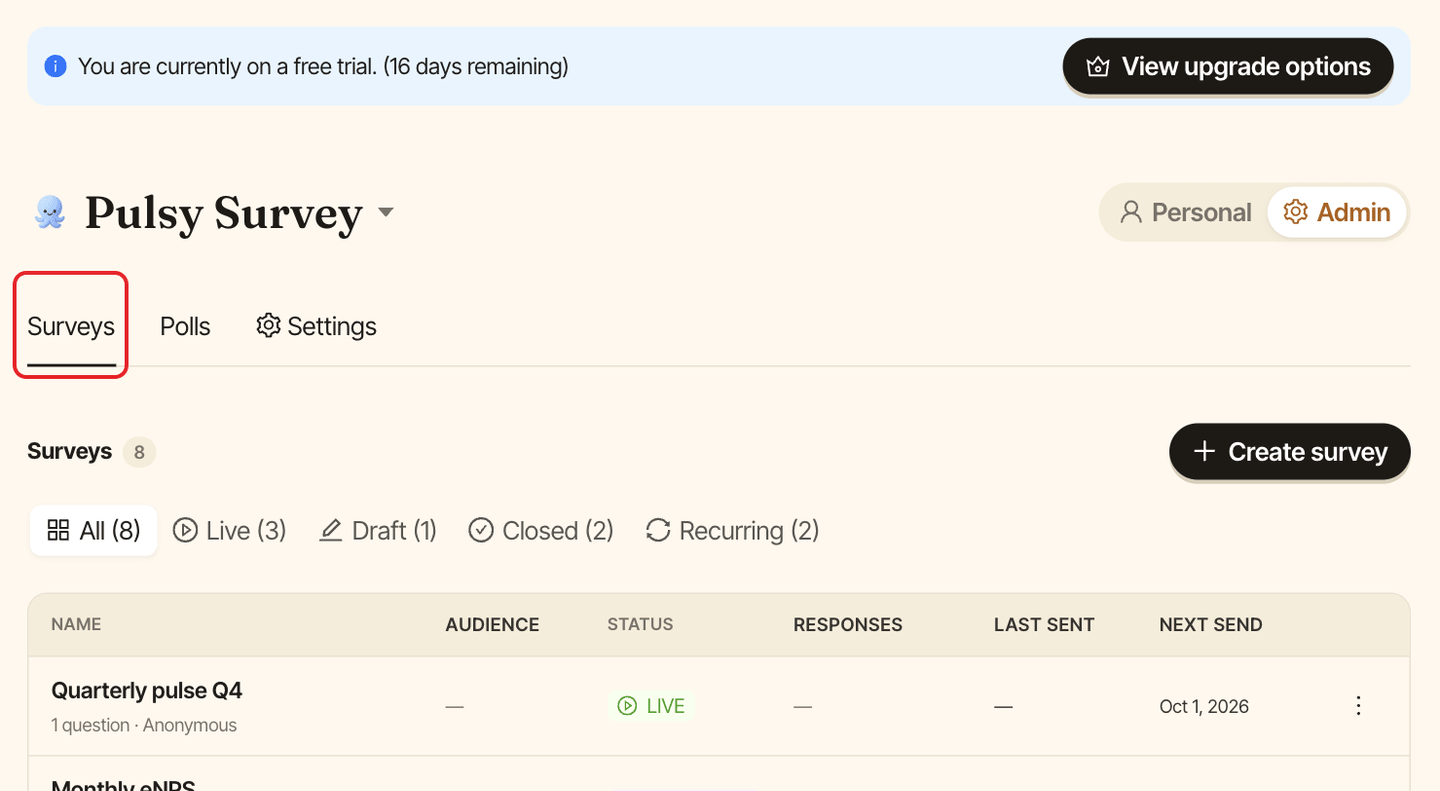Viewport: 1440px width, 791px height.
Task: Click the '1 question · Anonymous' subtitle
Action: (x=144, y=725)
